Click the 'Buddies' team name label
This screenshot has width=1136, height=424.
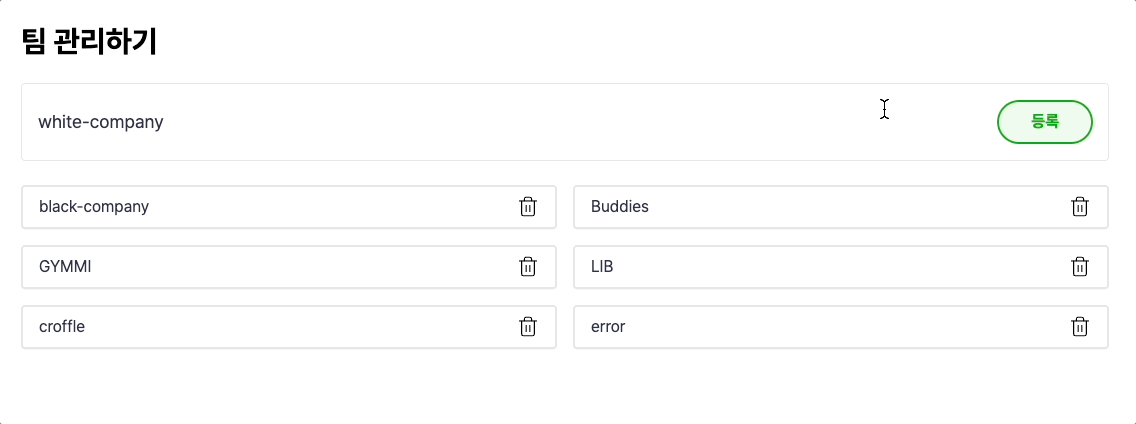pos(619,207)
